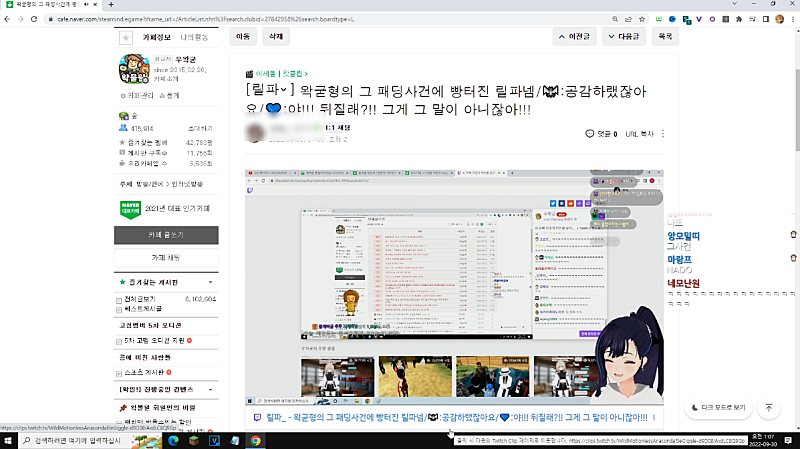Click the favorite star icon beside 카페정보
800x449 pixels.
click(x=126, y=37)
